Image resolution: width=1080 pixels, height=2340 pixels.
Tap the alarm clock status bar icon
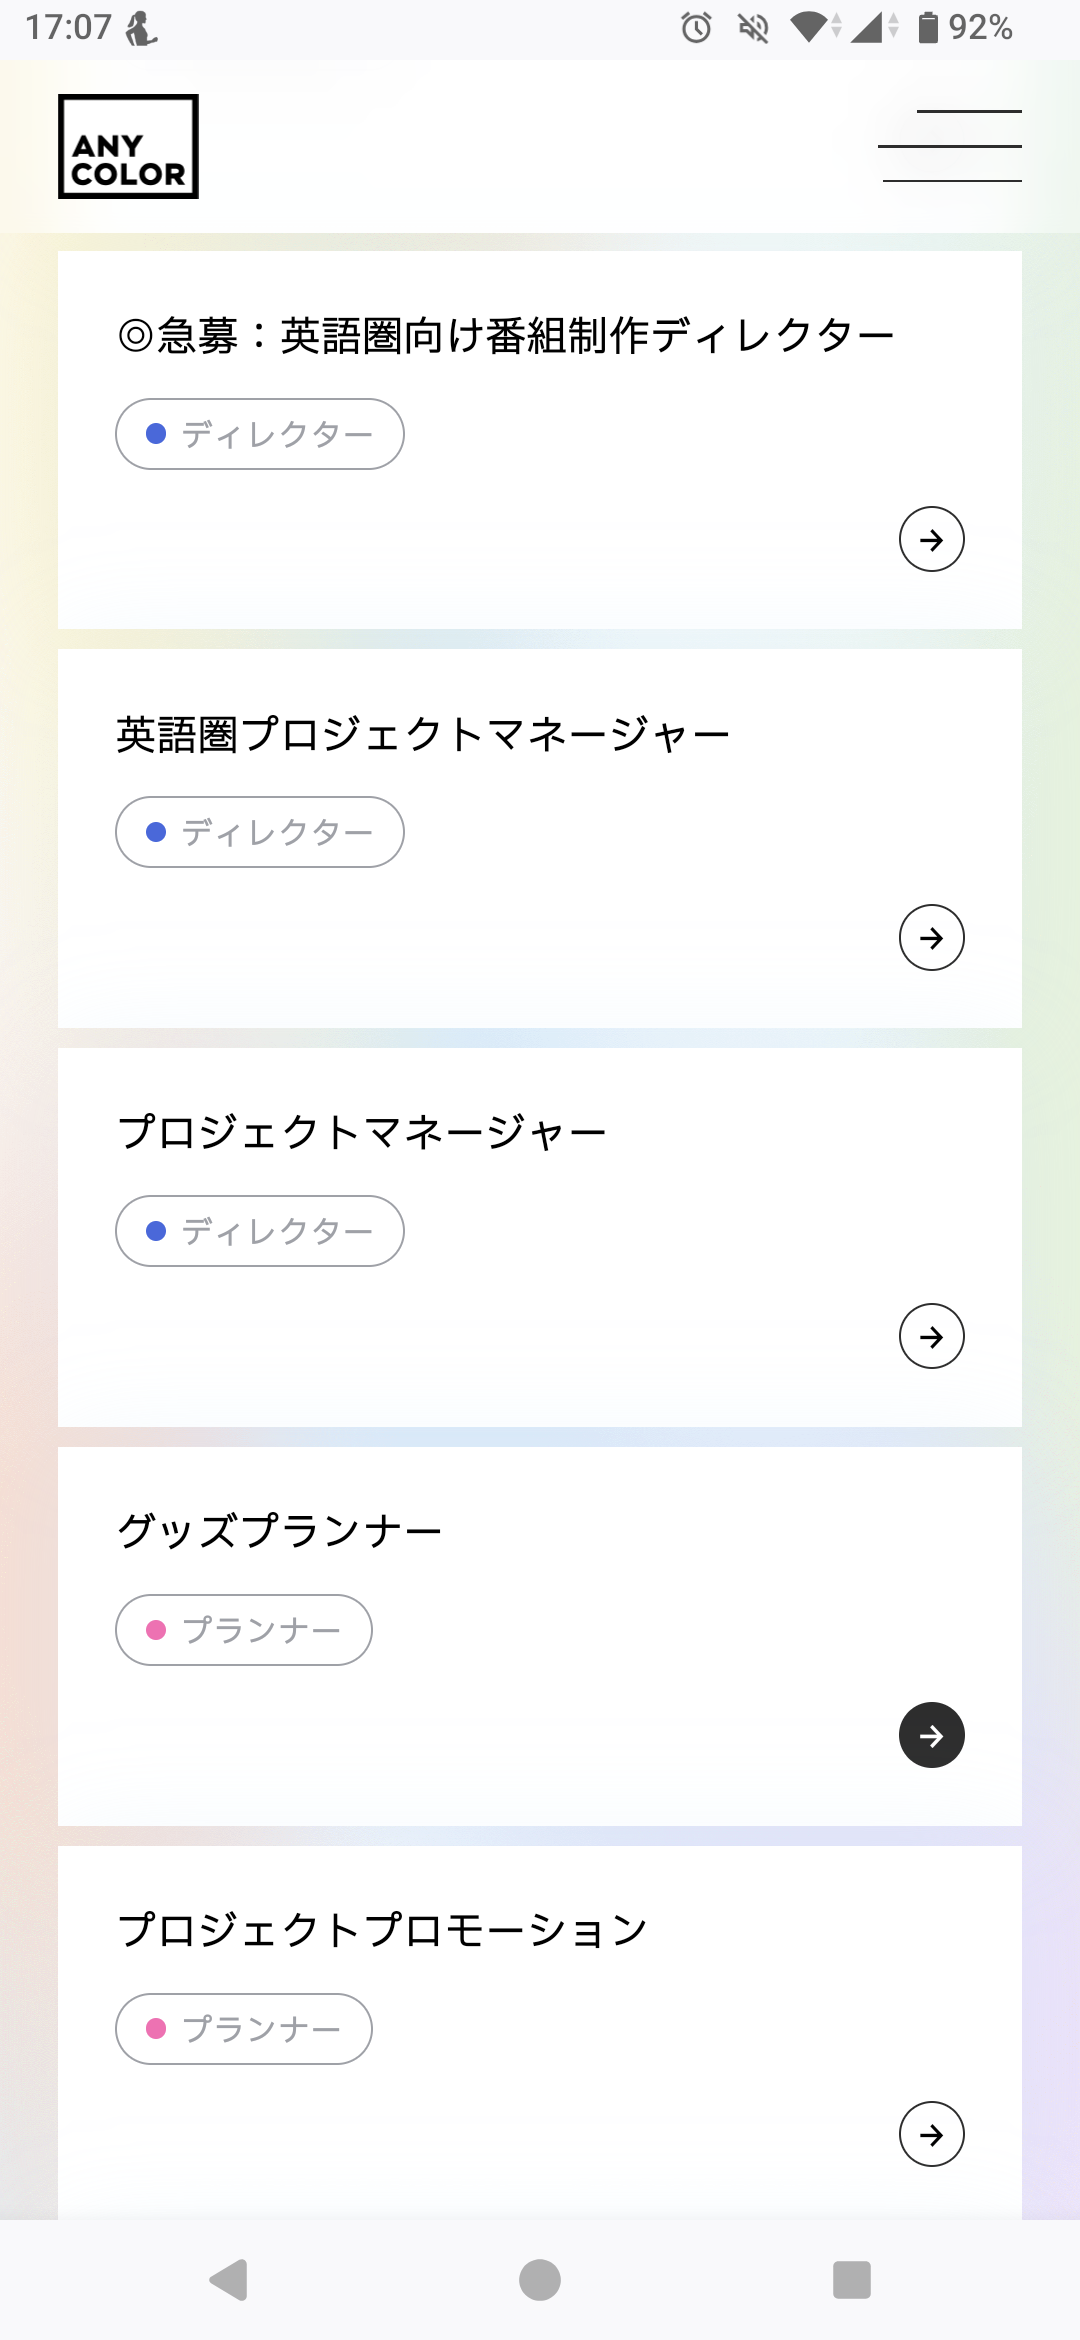(x=696, y=28)
